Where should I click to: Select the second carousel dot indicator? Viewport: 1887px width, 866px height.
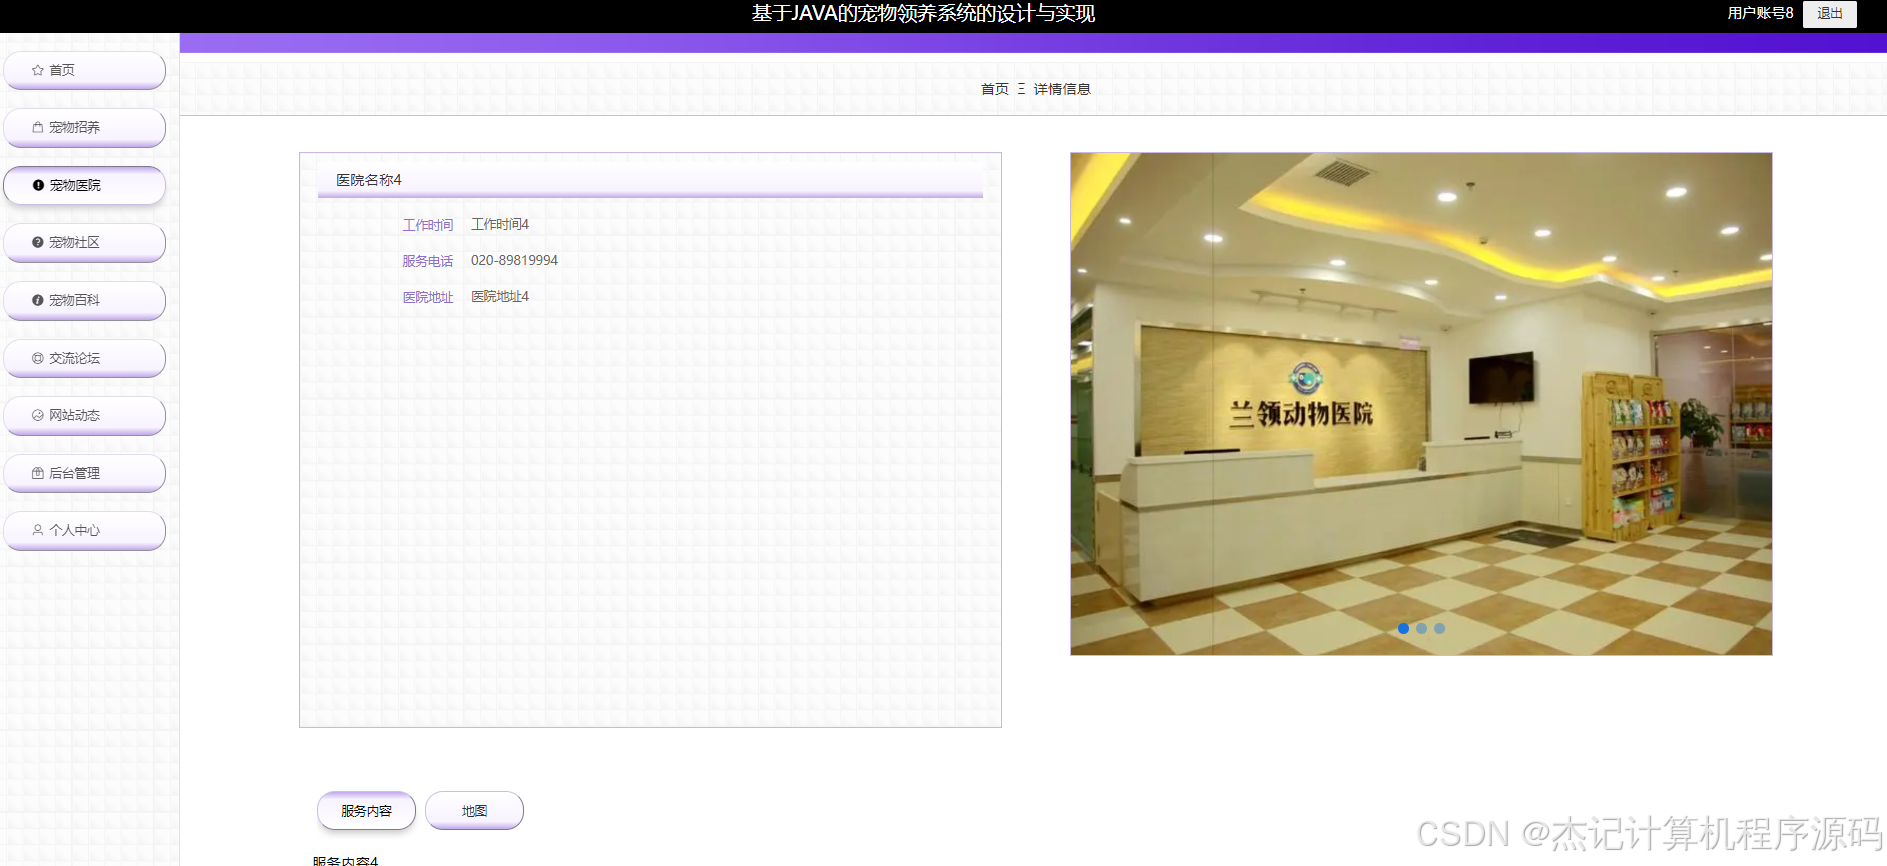pos(1421,628)
